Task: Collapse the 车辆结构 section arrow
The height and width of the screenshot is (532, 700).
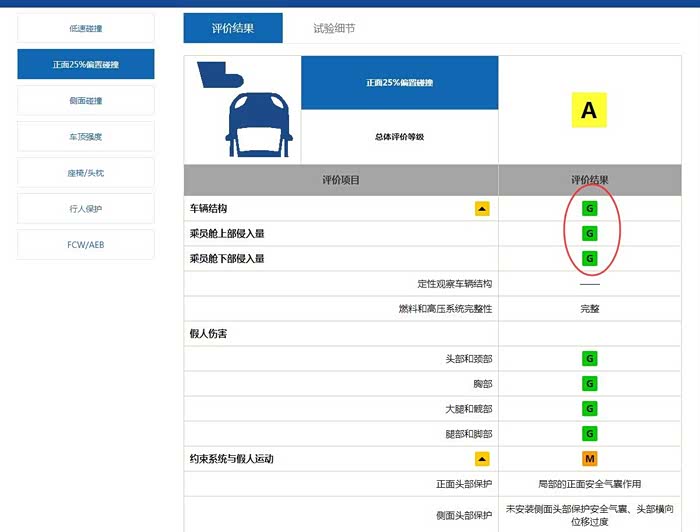Action: 482,208
